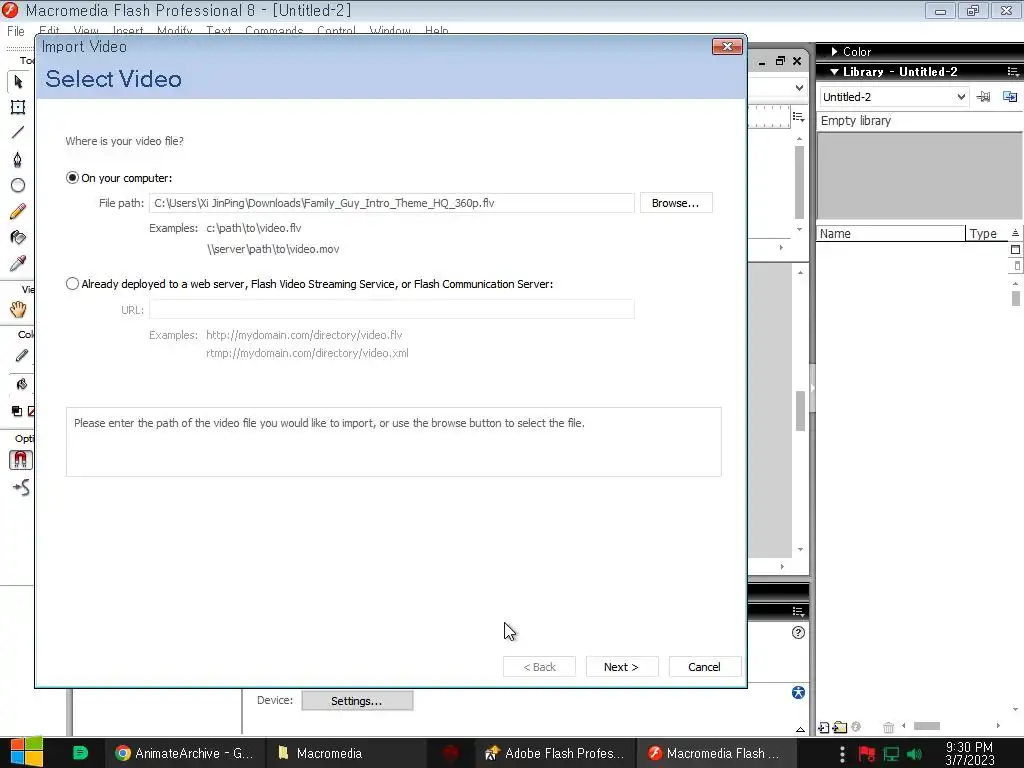Screen dimensions: 1024x768
Task: Toggle Snap to Objects magnet option
Action: click(20, 460)
